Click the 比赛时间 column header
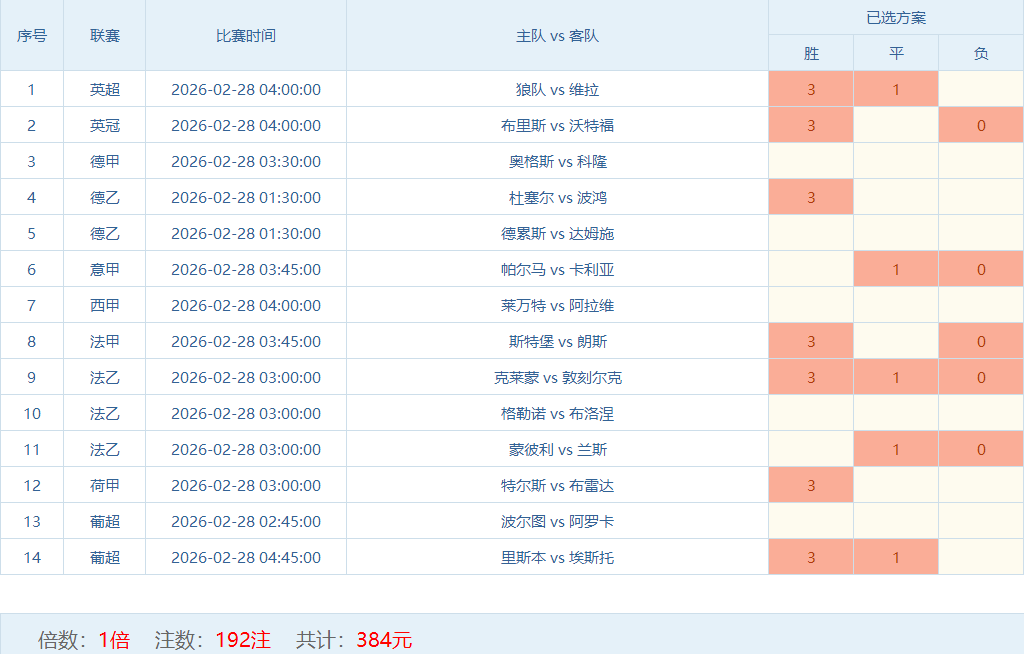The height and width of the screenshot is (654, 1024). [246, 35]
